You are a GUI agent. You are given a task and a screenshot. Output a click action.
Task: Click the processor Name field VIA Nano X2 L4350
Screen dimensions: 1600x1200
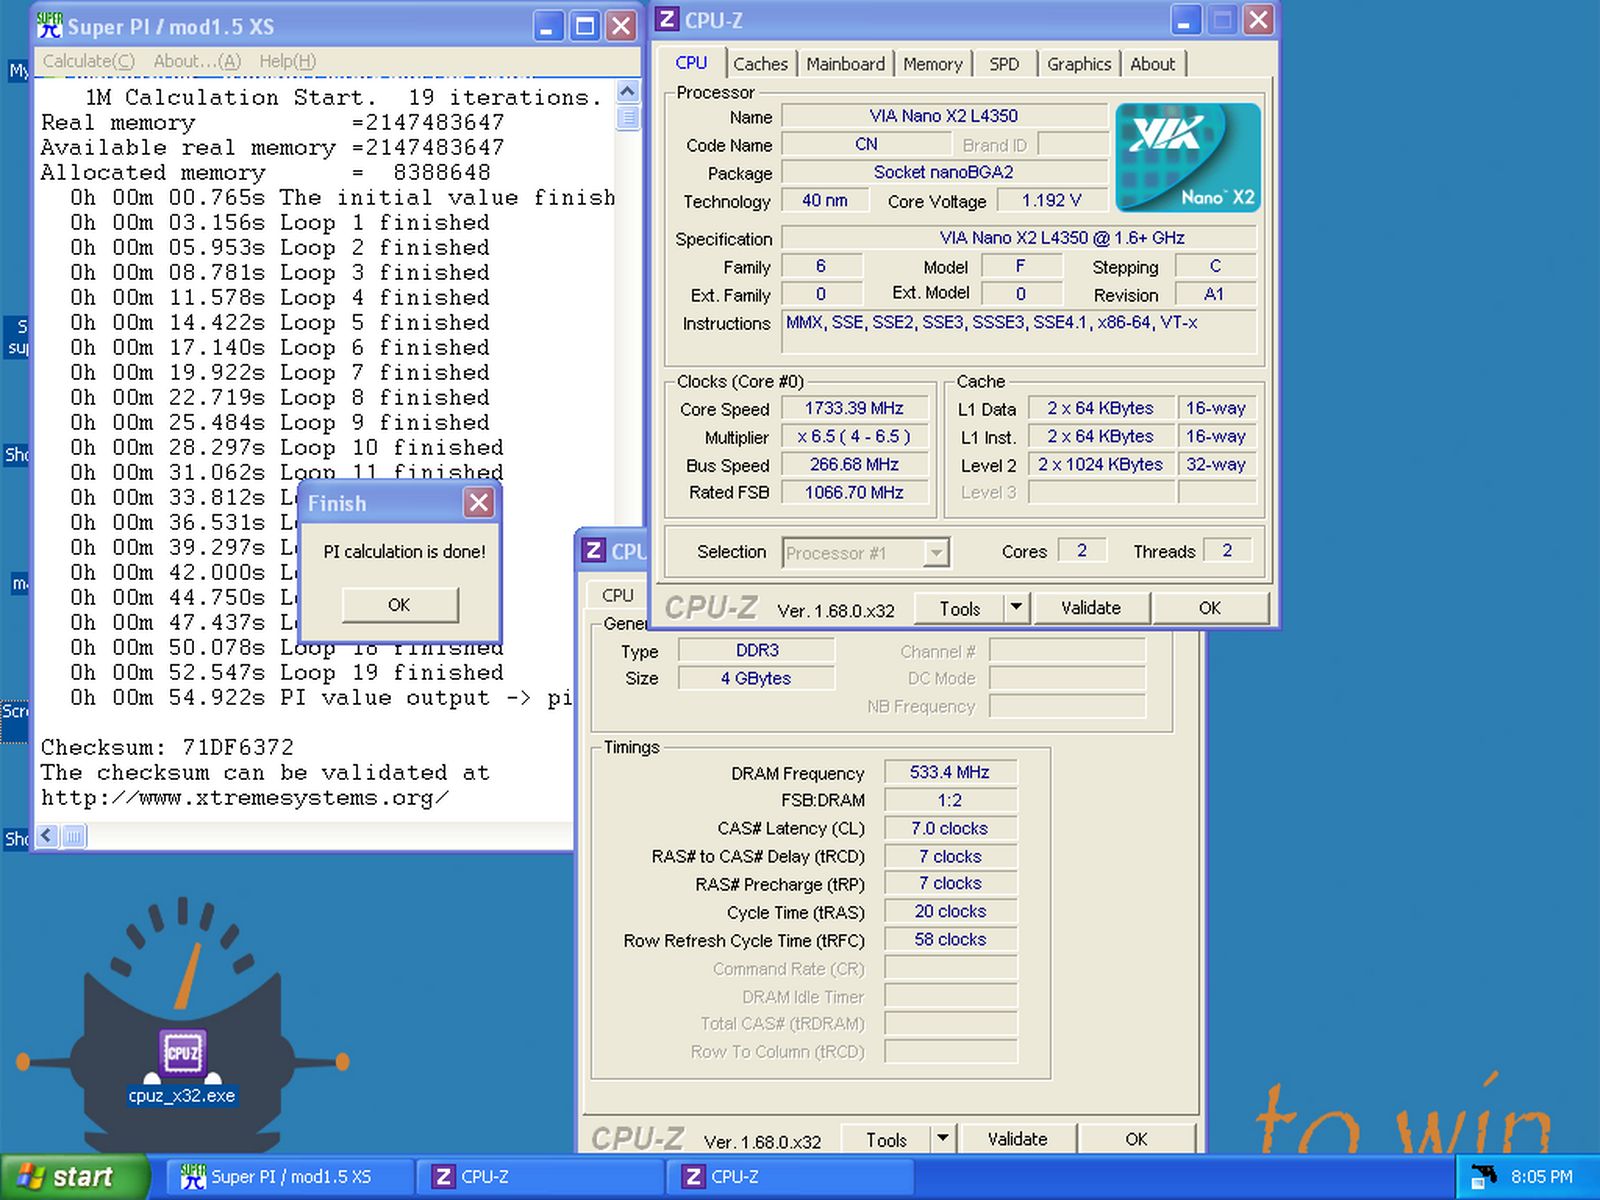[944, 116]
